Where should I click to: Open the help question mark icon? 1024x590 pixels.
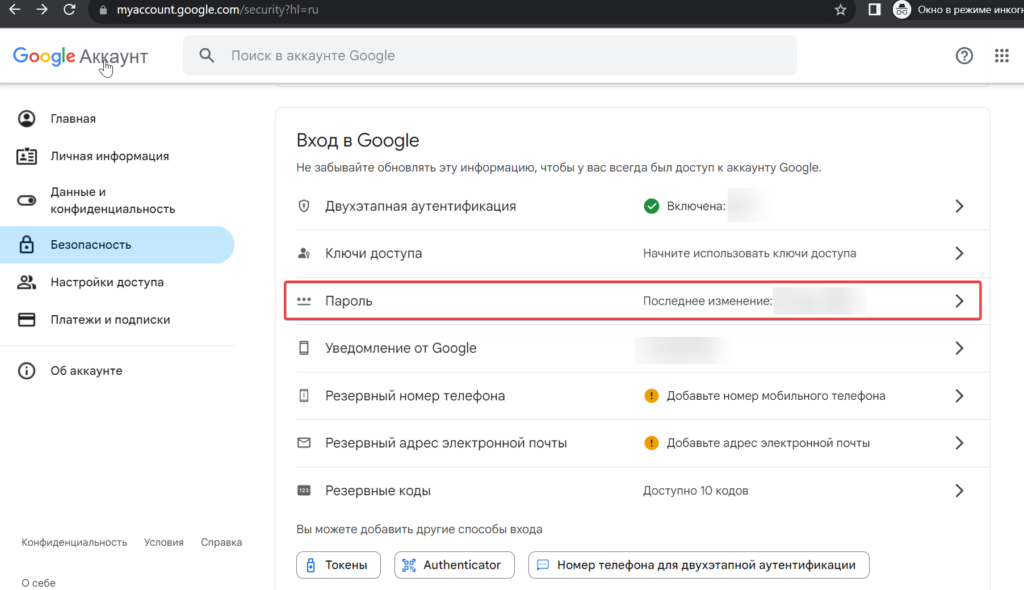point(964,56)
